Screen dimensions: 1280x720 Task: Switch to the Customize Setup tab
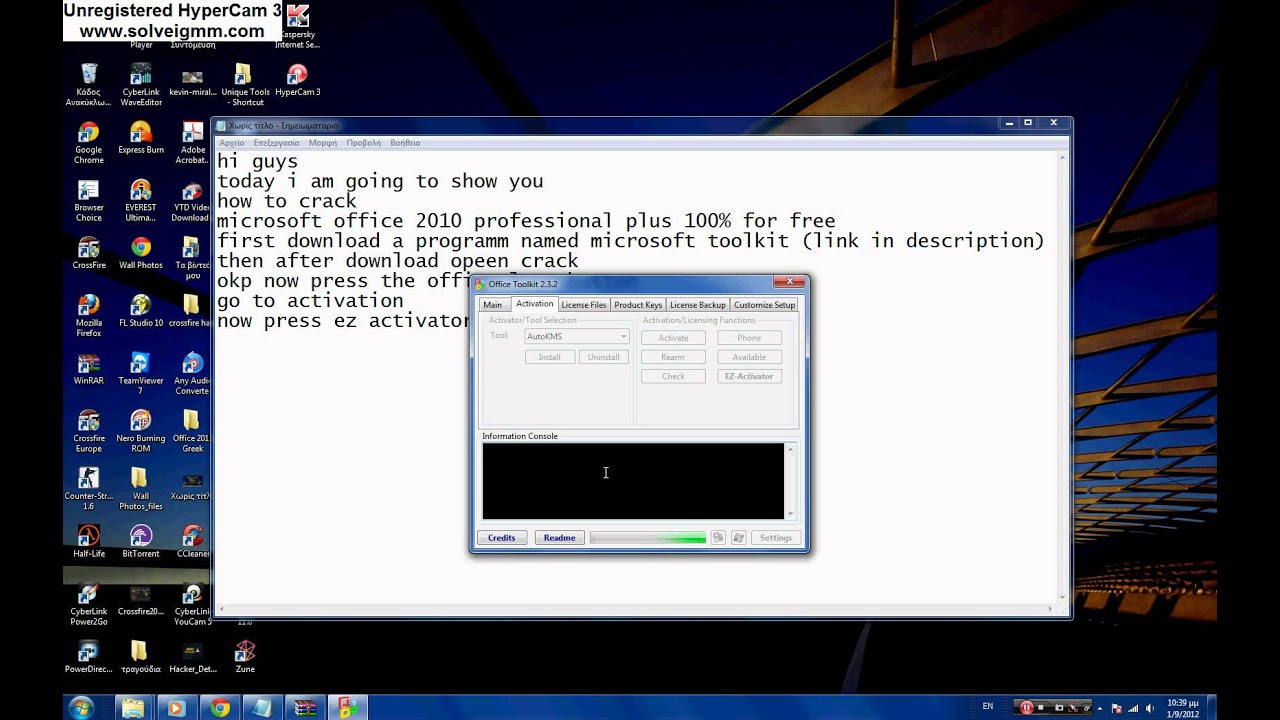click(764, 305)
